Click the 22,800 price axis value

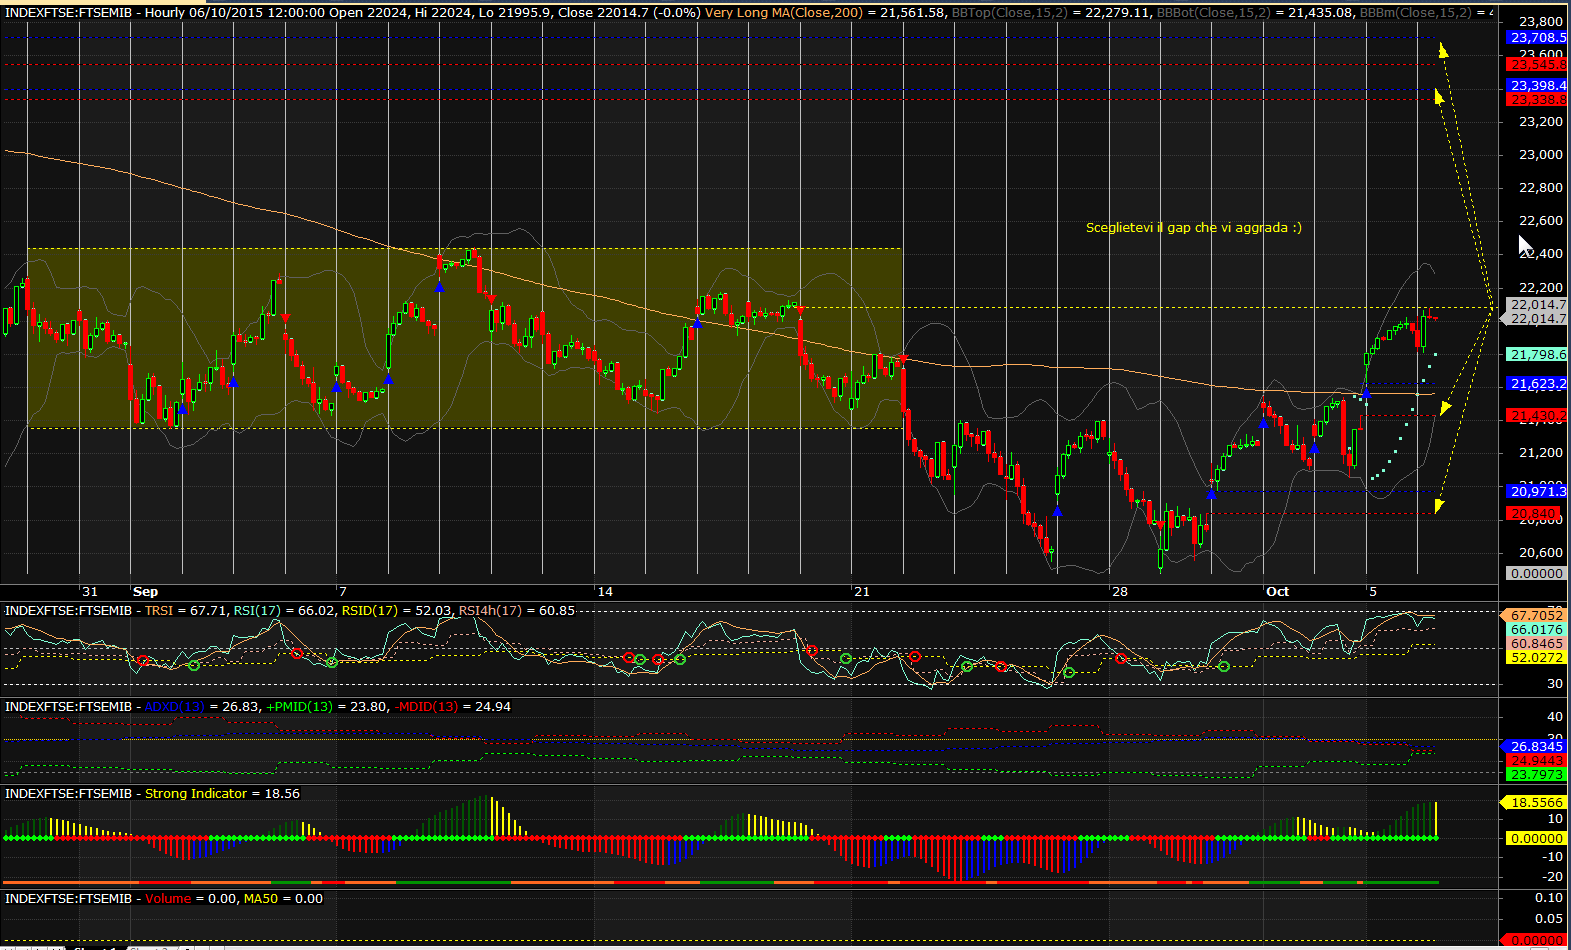pyautogui.click(x=1540, y=187)
